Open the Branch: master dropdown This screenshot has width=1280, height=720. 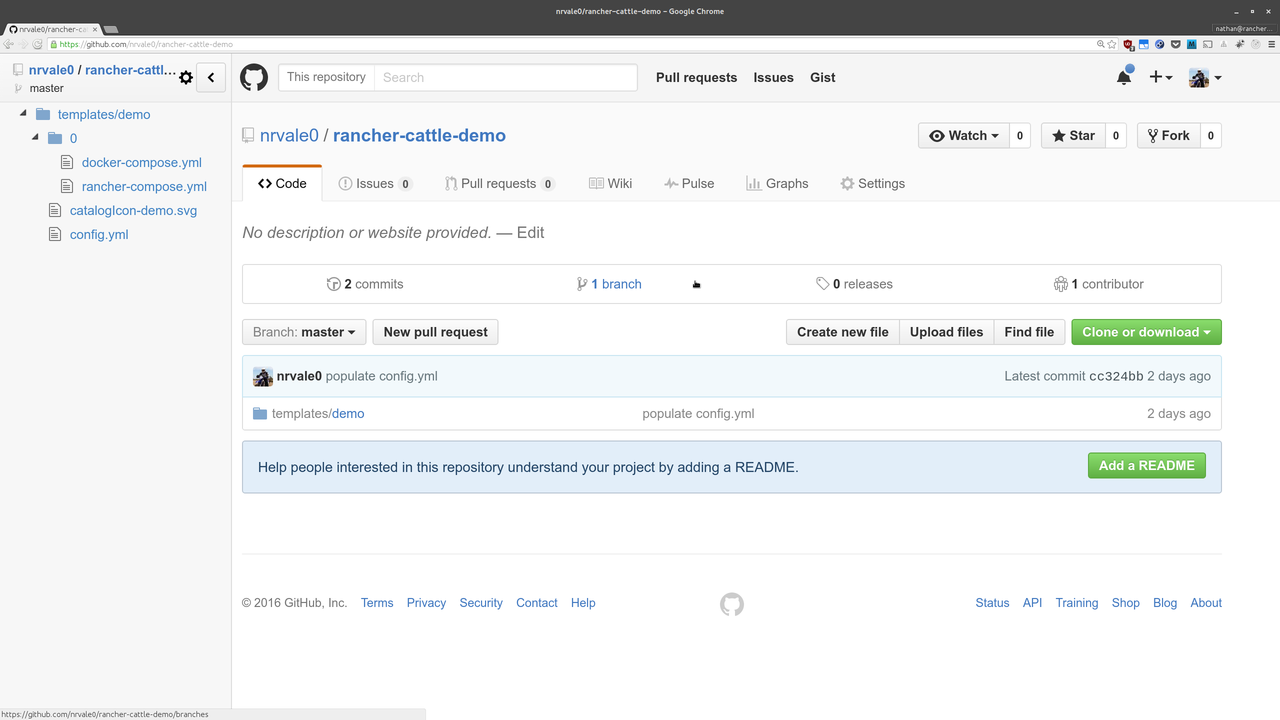(304, 332)
